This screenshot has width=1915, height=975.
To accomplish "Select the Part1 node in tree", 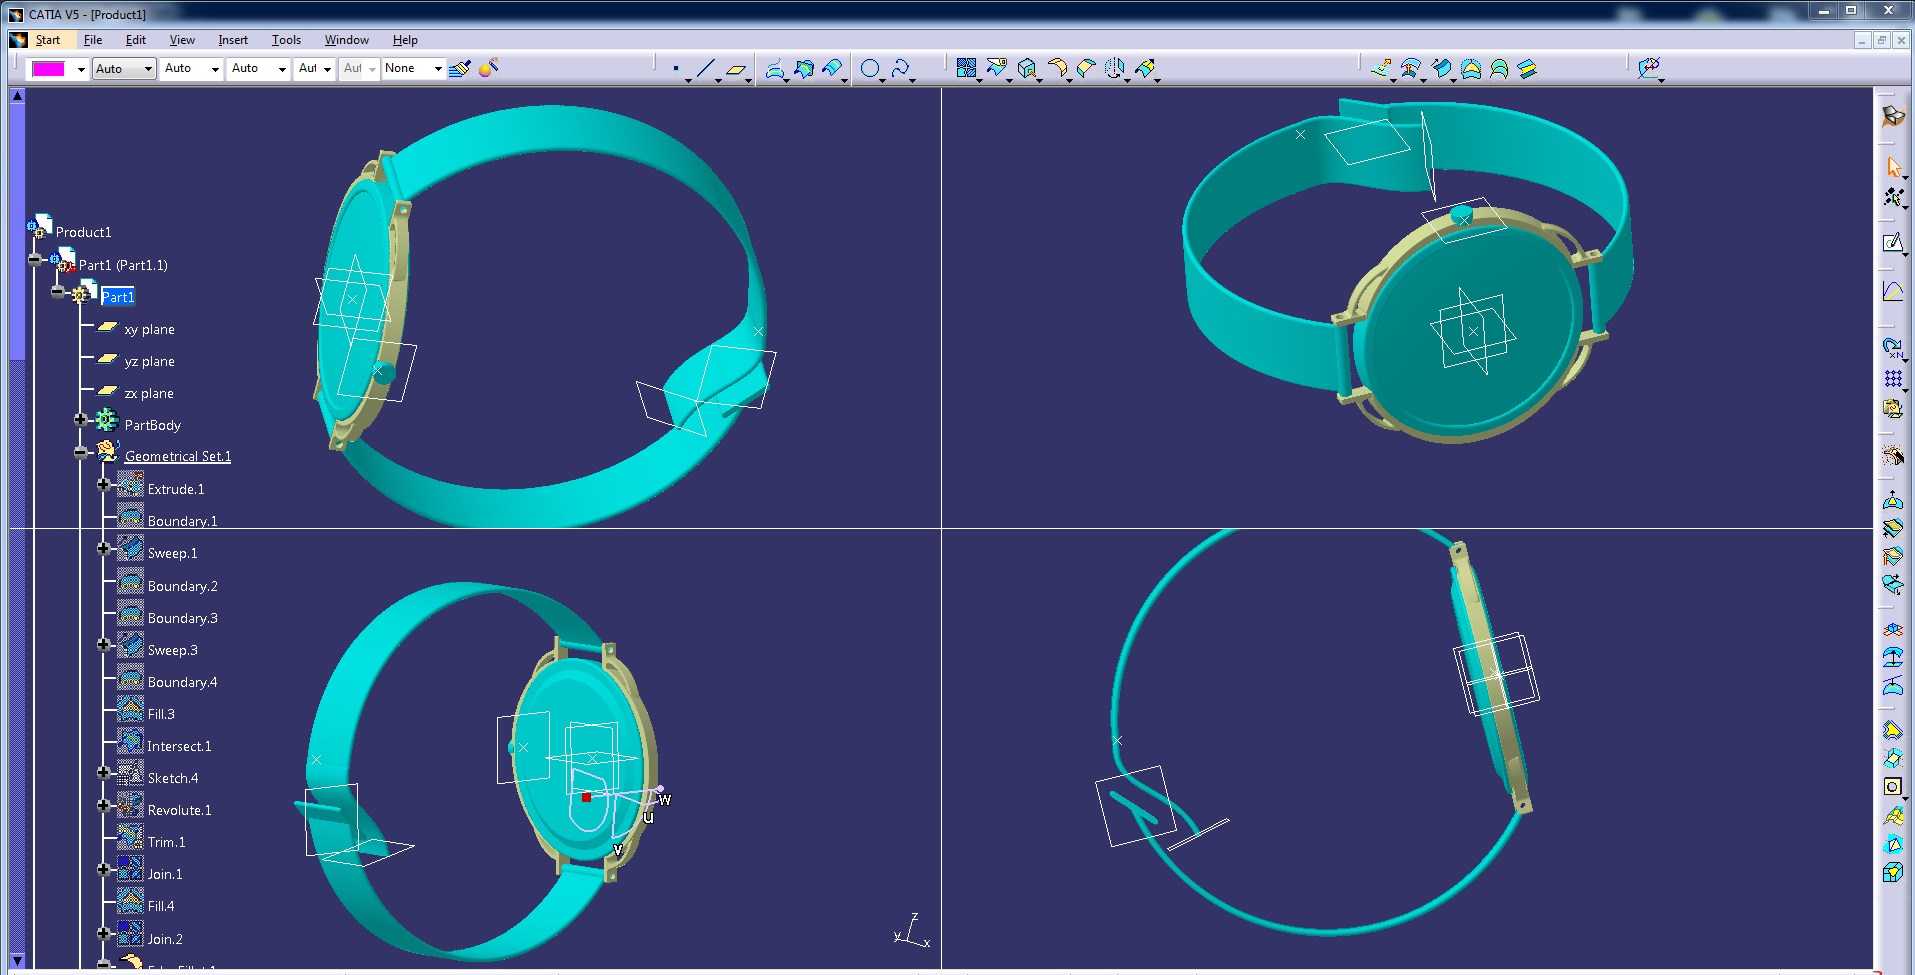I will (x=117, y=297).
